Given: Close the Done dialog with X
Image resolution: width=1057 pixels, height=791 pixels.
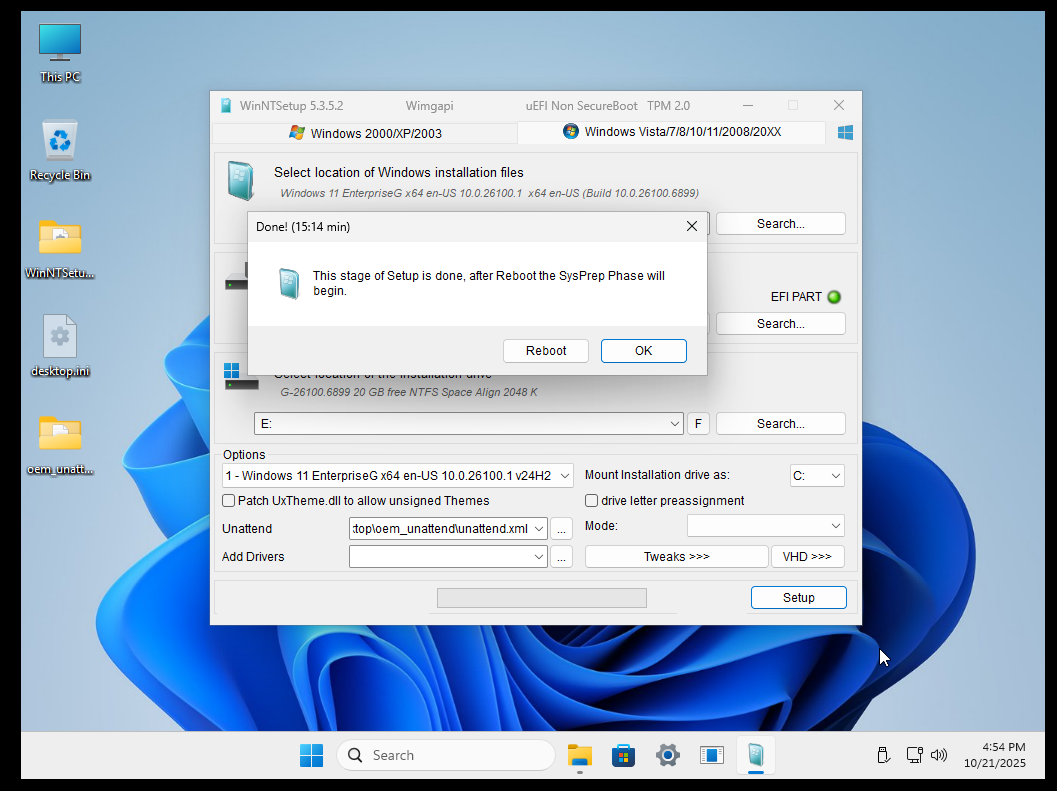Looking at the screenshot, I should click(692, 227).
